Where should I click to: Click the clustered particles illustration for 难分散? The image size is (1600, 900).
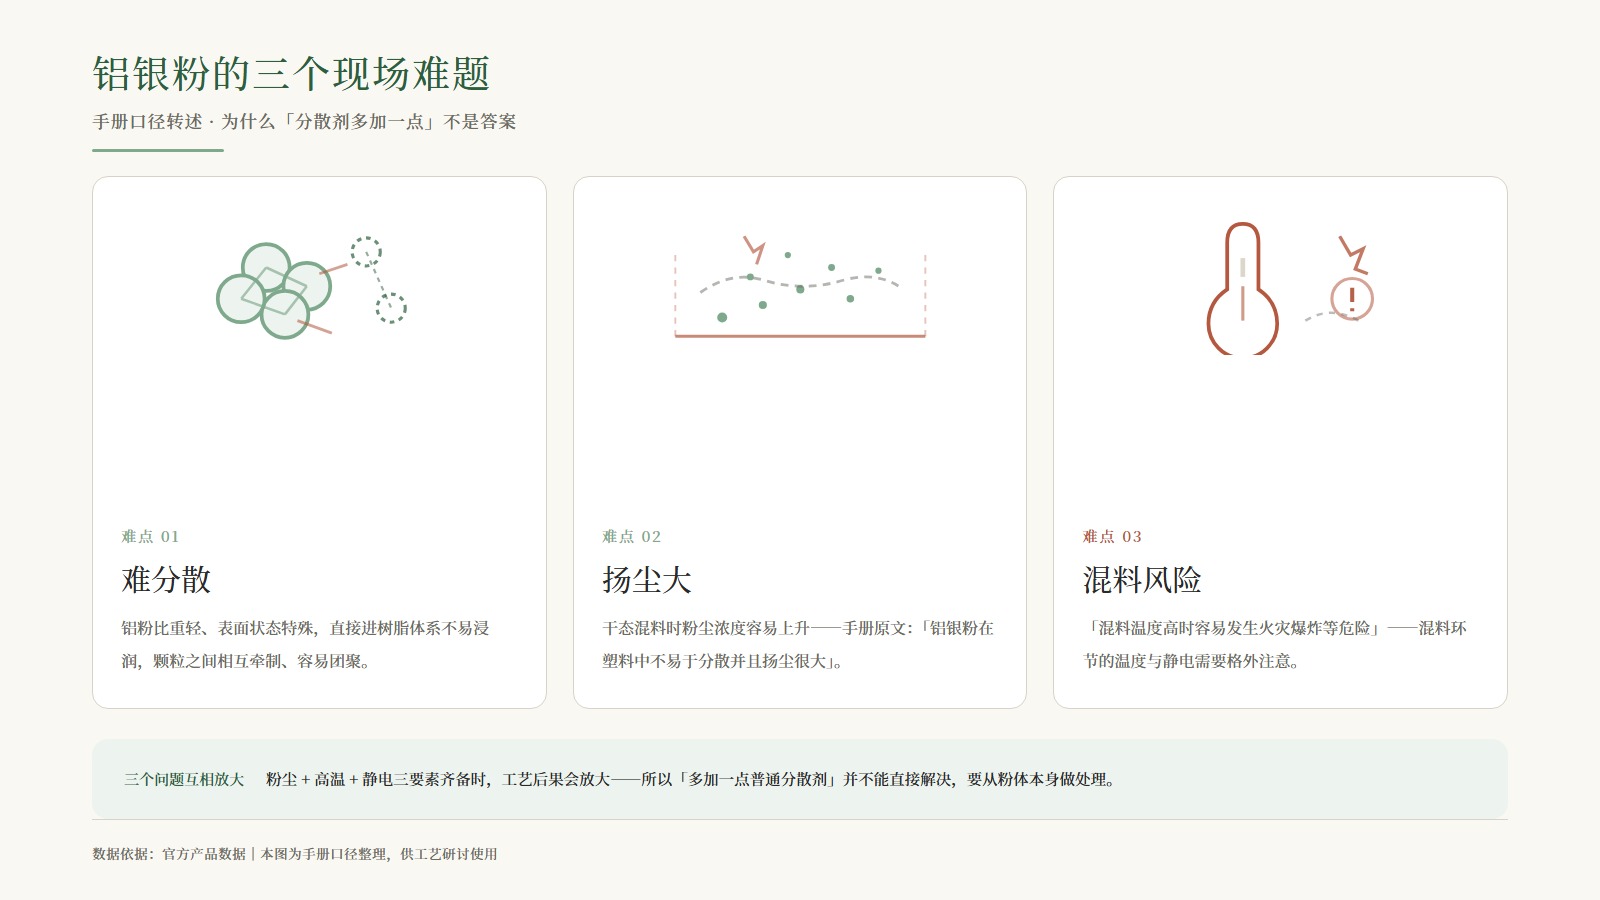(312, 288)
